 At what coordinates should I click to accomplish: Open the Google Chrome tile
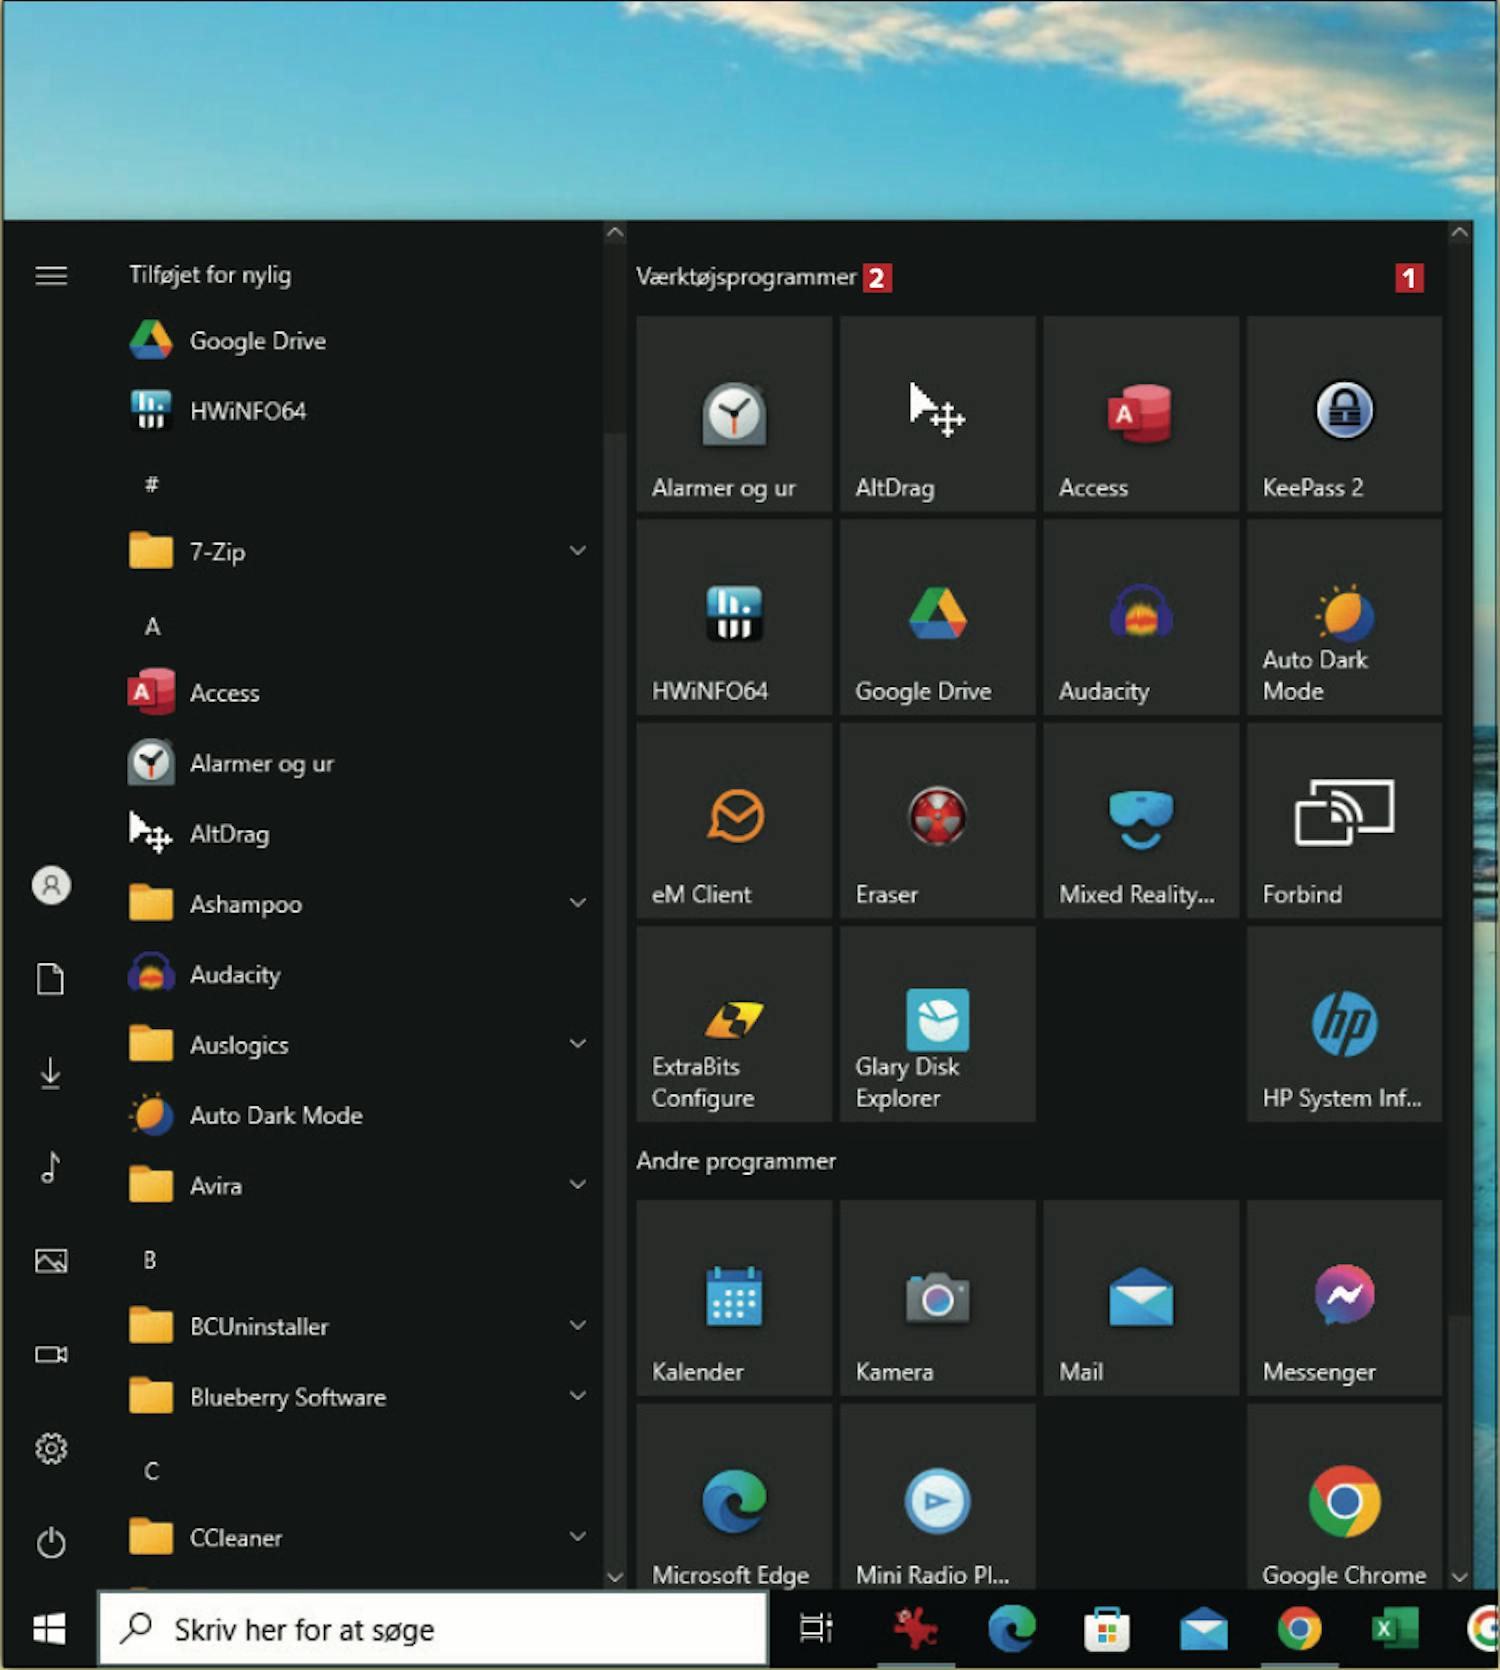point(1344,1496)
